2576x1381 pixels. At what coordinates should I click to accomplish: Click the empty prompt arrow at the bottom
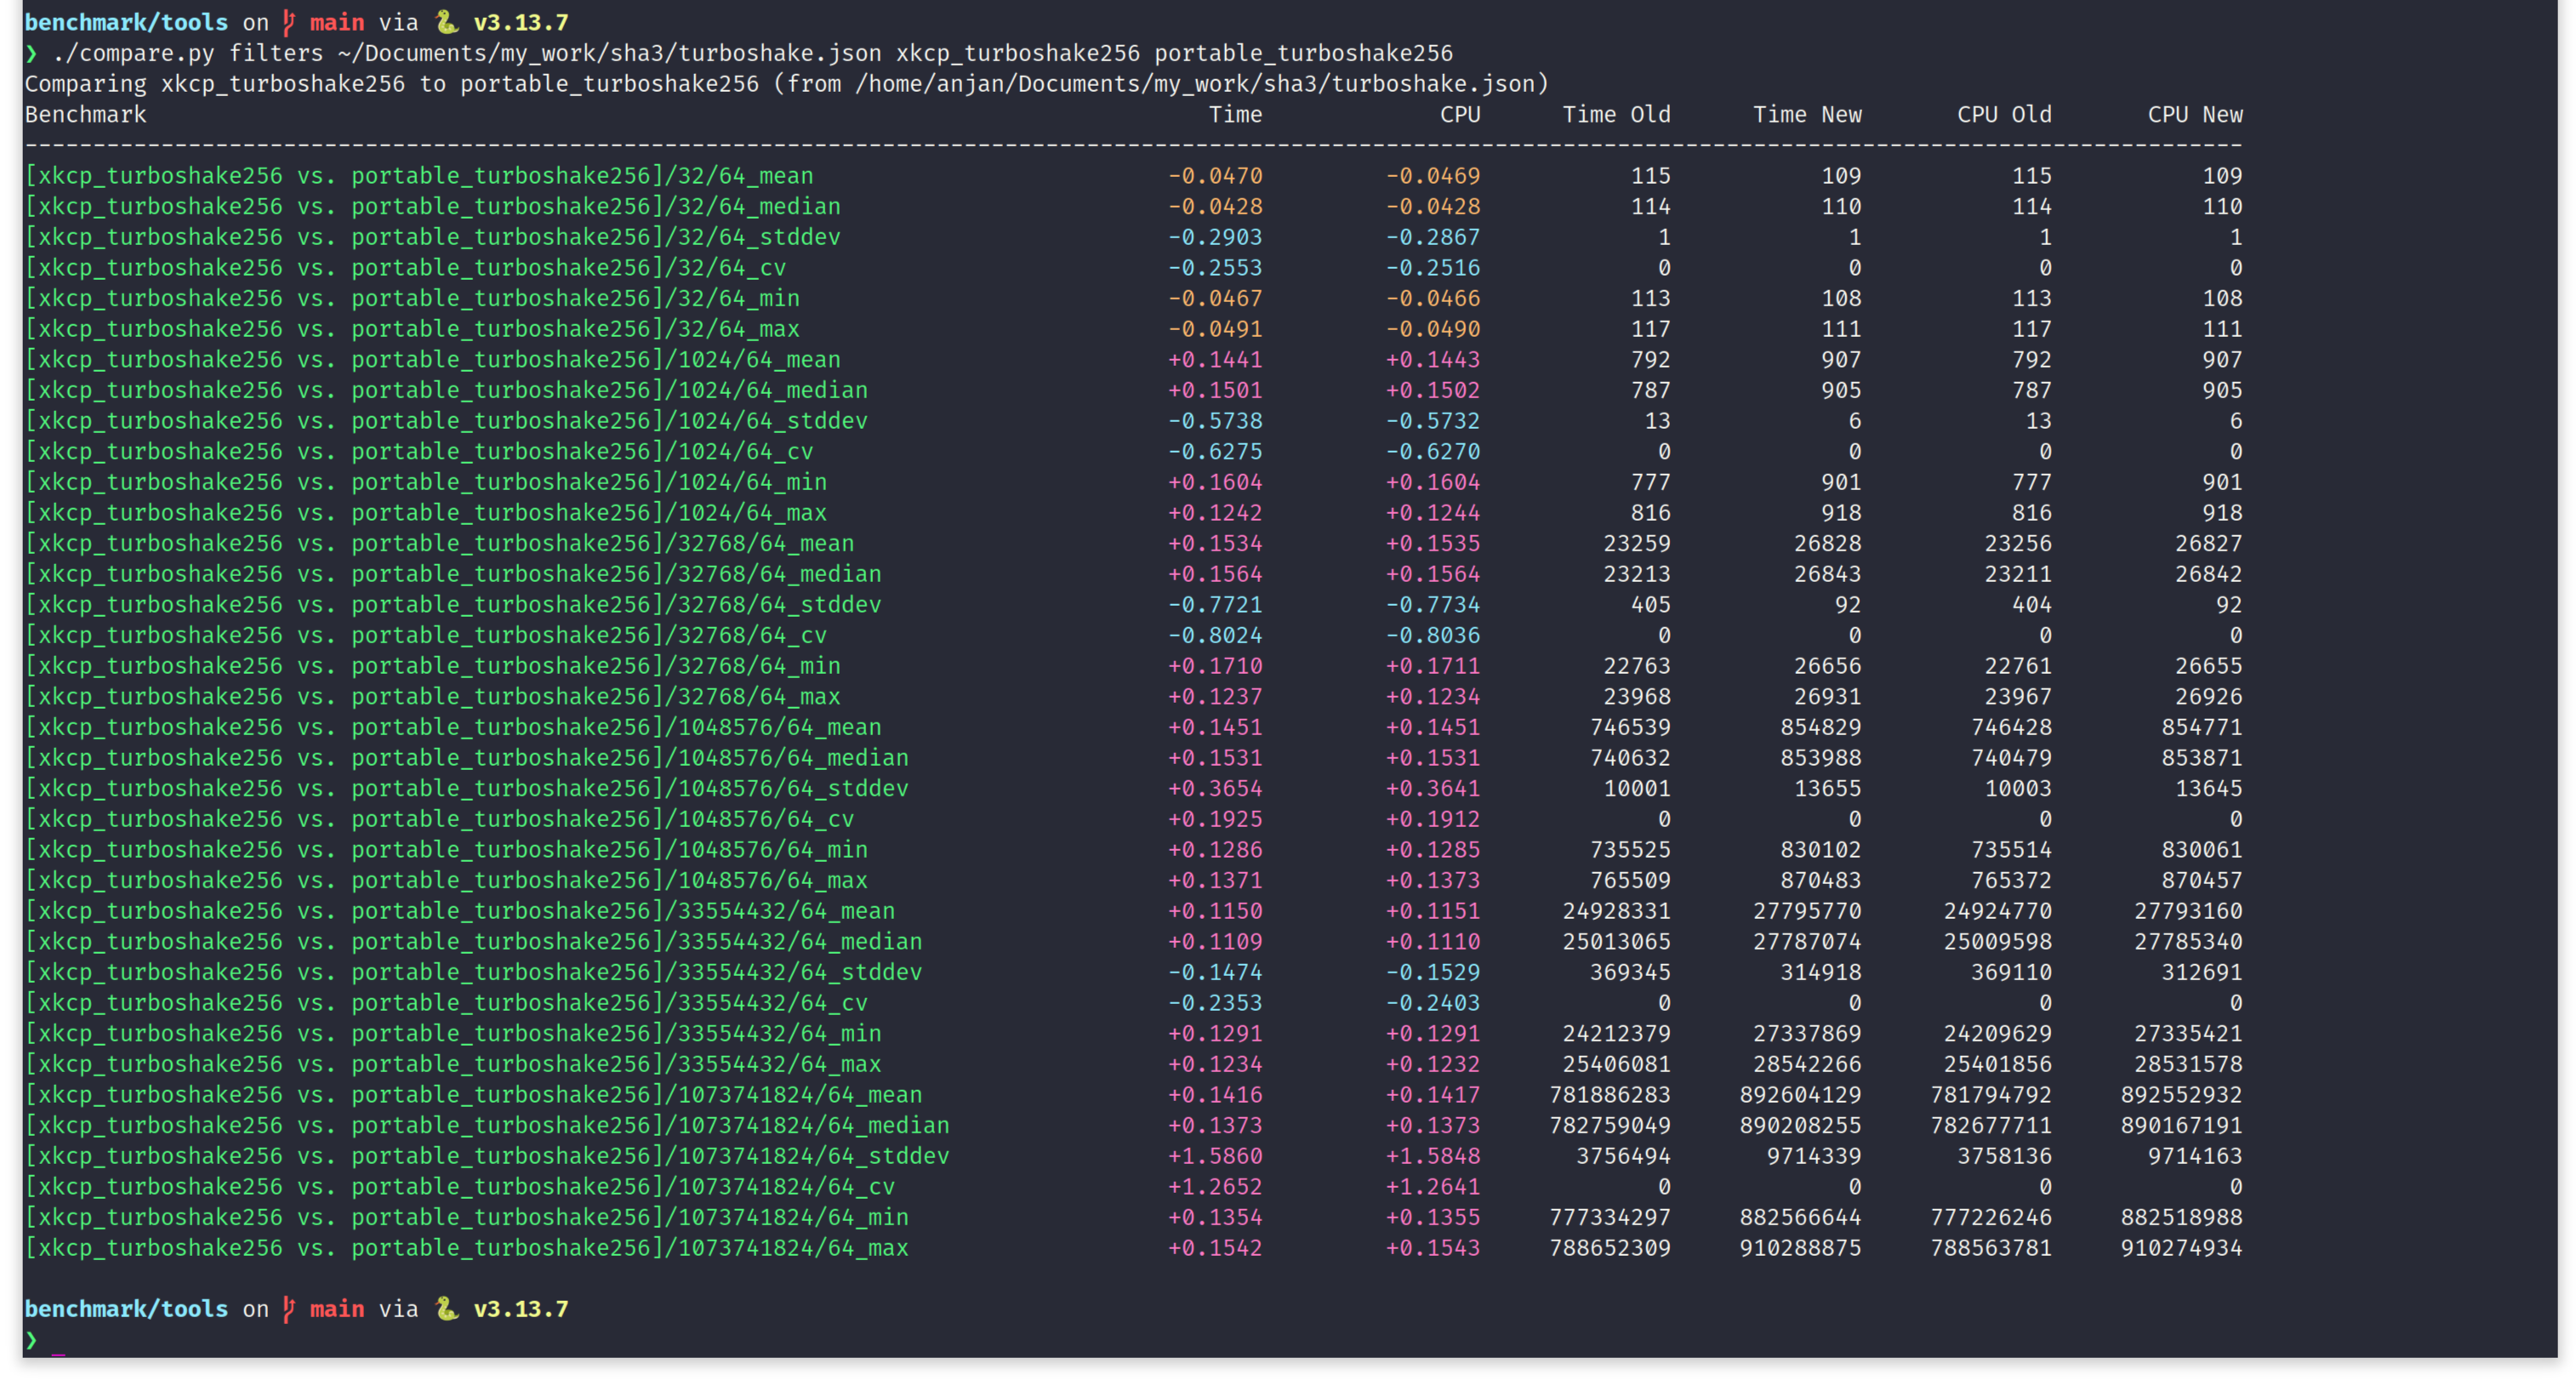(x=31, y=1339)
